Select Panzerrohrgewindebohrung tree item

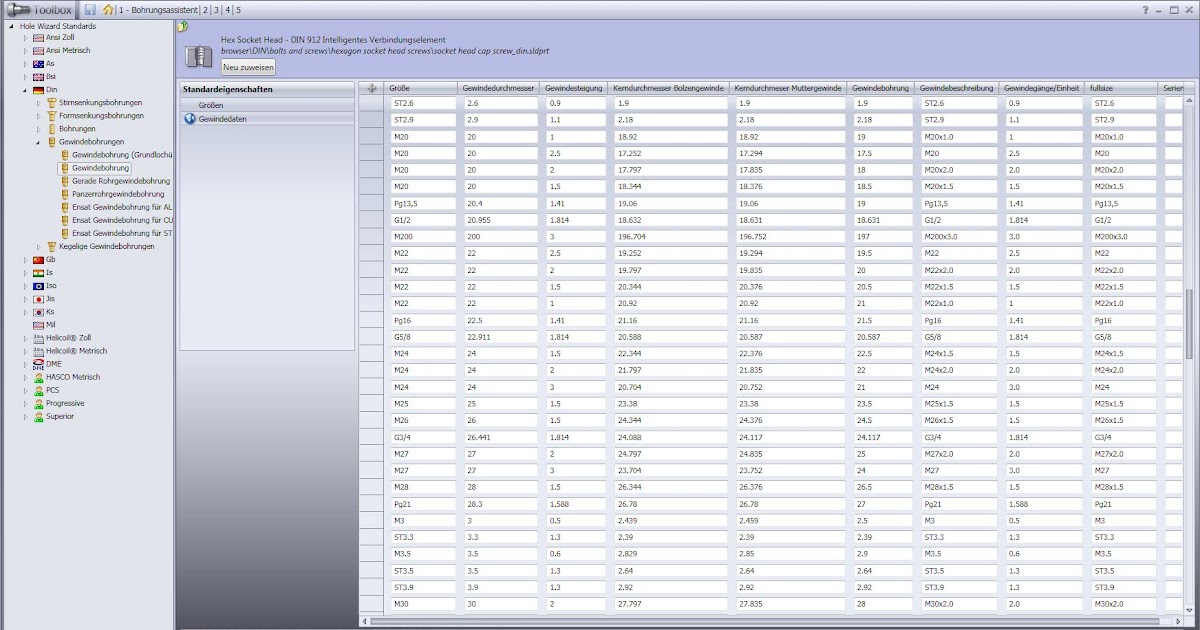[x=118, y=194]
